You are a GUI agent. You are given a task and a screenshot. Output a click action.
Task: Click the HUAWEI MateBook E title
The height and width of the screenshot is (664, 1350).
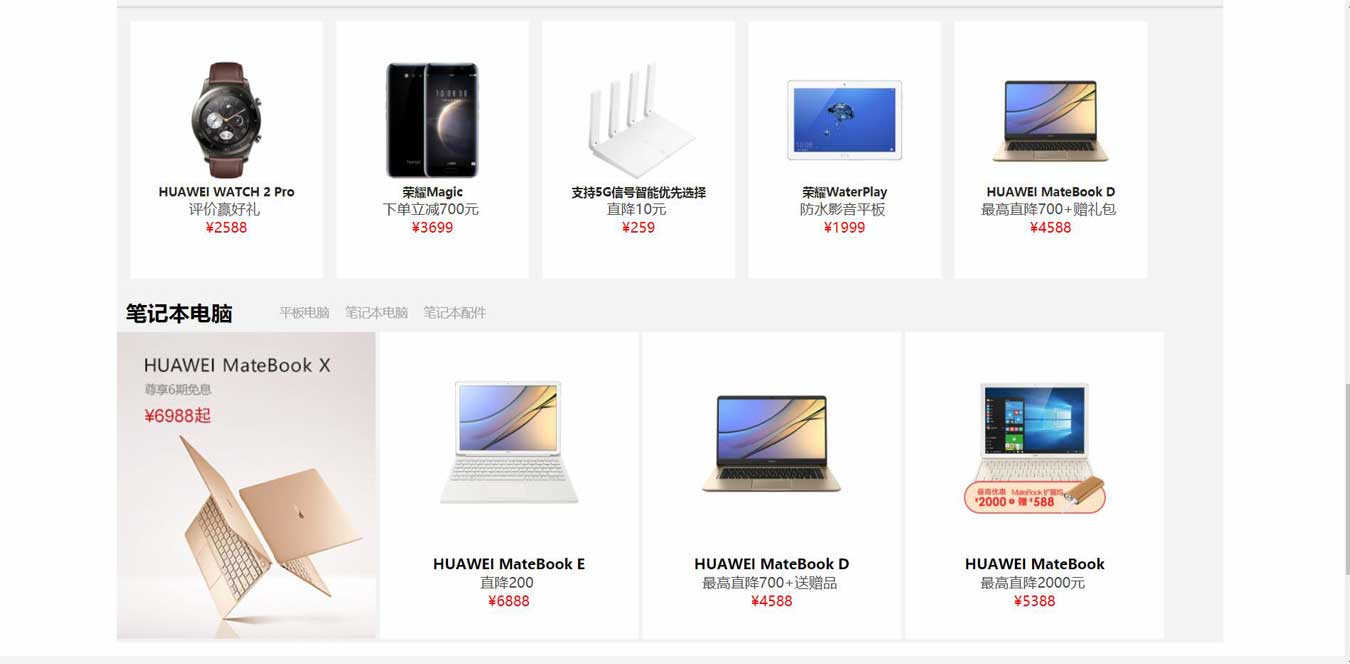click(509, 564)
